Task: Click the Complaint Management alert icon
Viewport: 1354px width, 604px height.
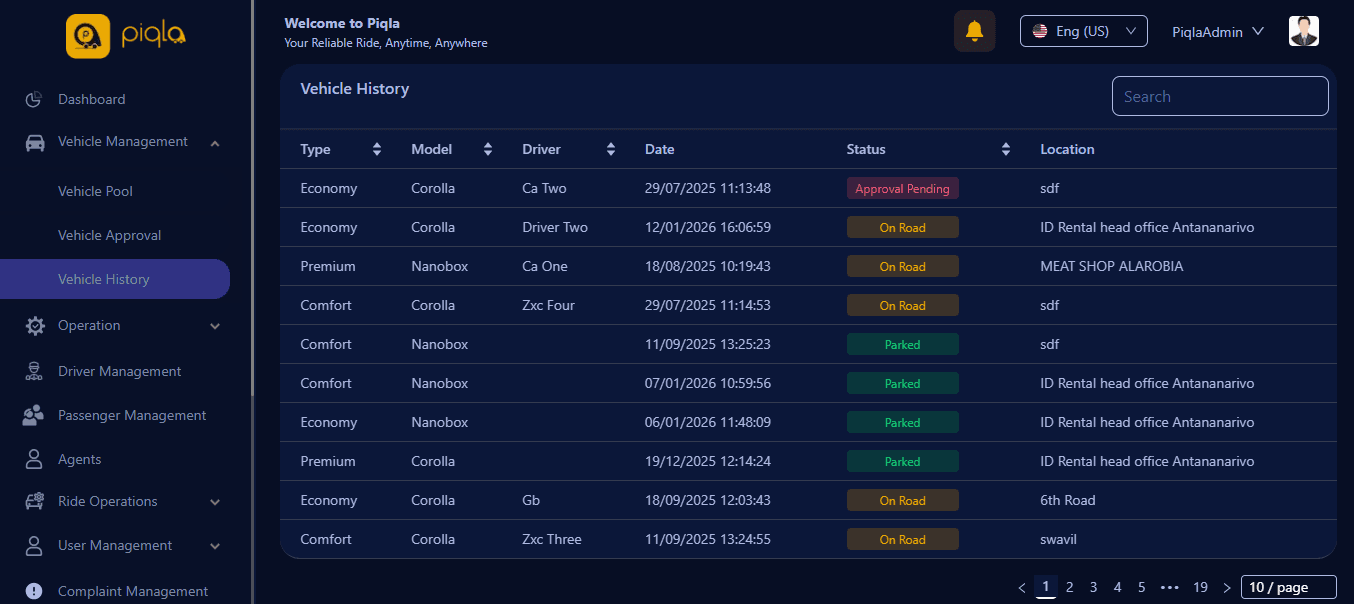Action: coord(34,591)
